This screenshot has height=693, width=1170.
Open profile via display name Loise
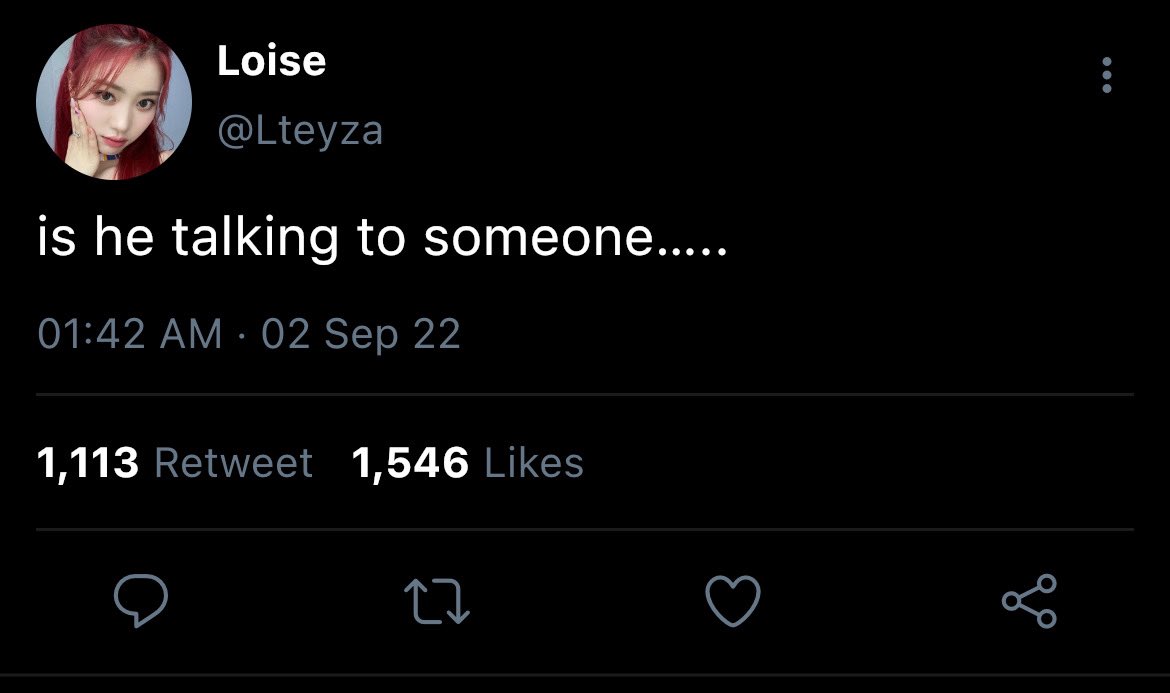[x=272, y=60]
